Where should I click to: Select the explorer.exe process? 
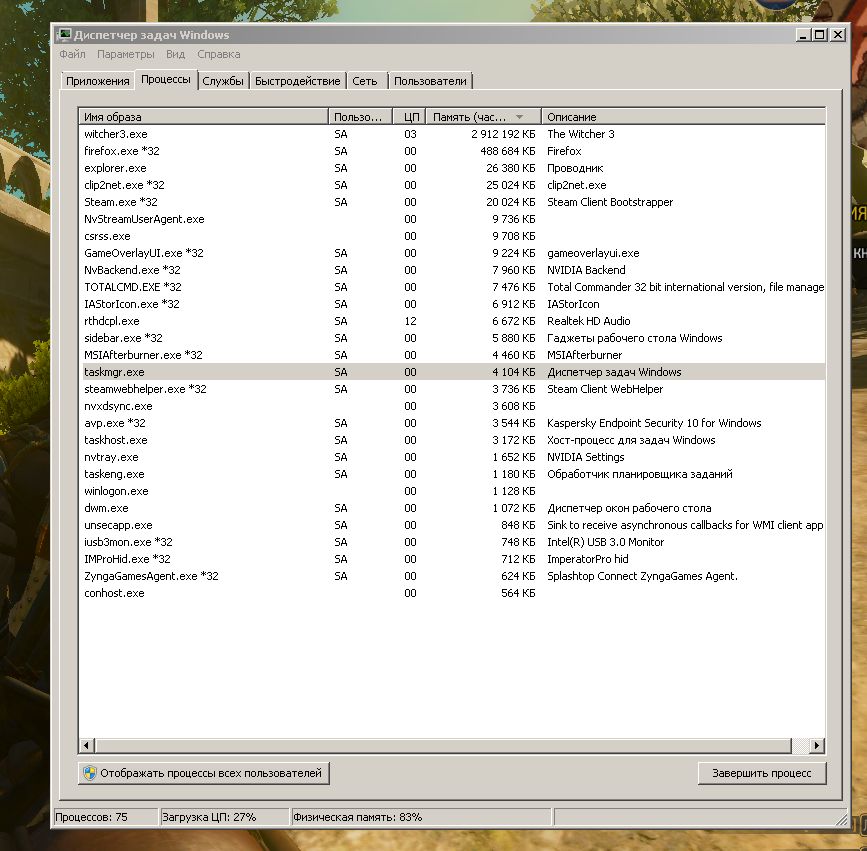452,168
